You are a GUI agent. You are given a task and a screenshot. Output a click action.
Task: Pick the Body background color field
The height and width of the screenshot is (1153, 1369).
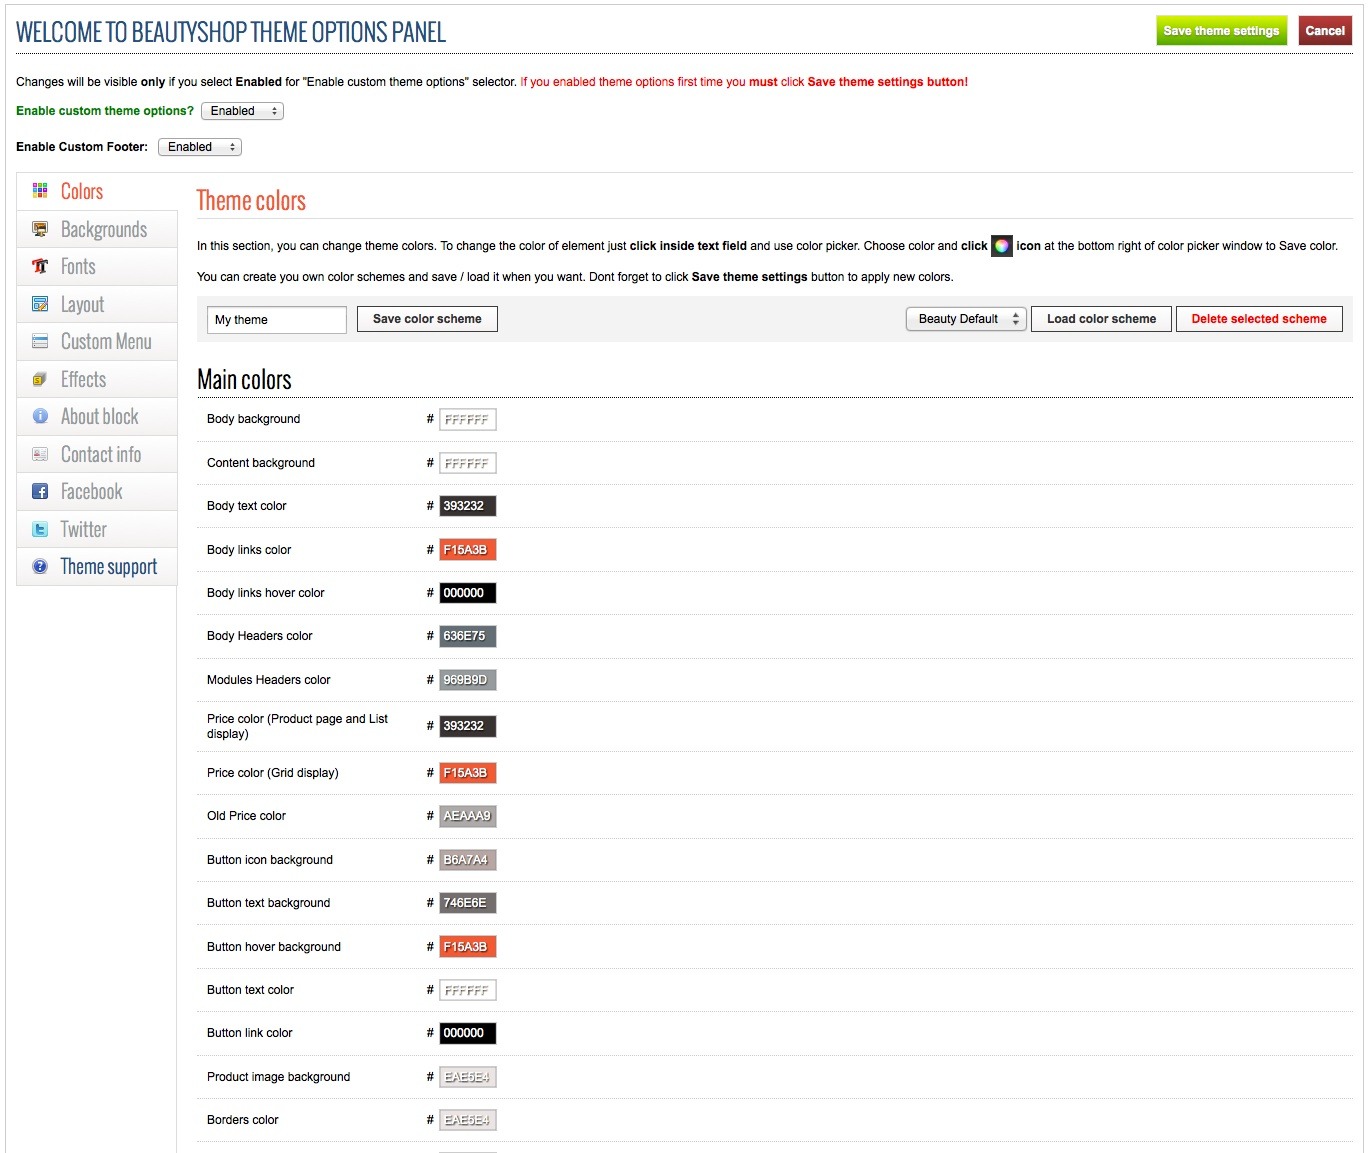tap(468, 420)
